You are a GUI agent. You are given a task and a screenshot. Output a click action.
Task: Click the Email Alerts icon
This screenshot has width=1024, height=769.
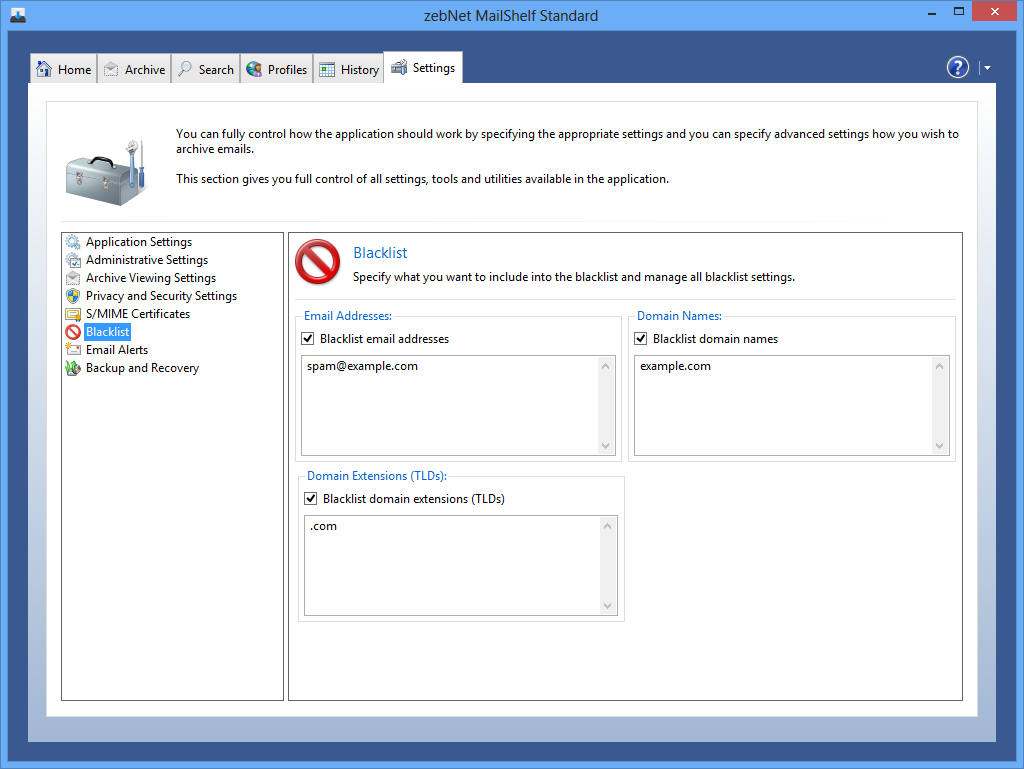coord(72,350)
